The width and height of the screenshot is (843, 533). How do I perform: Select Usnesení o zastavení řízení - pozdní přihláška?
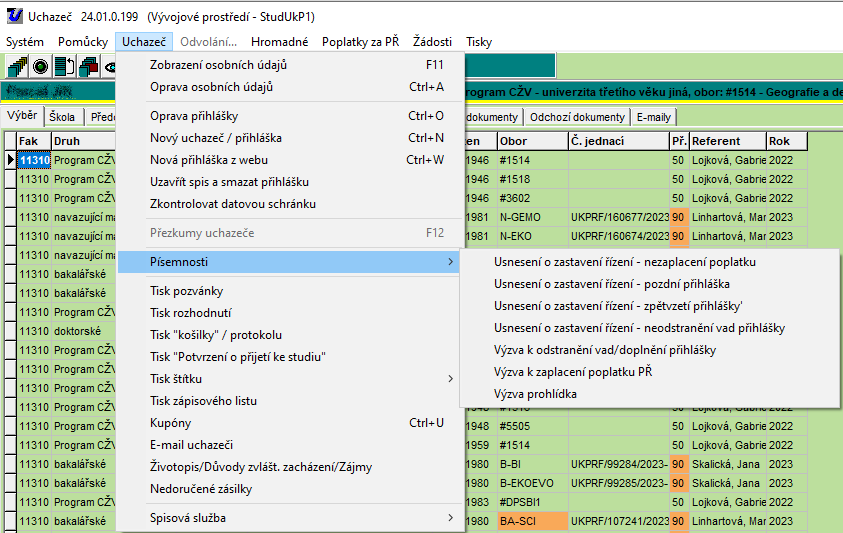(611, 284)
